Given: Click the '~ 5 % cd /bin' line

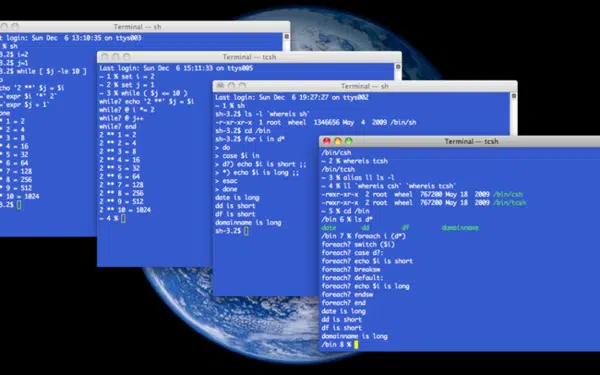Looking at the screenshot, I should pos(346,211).
